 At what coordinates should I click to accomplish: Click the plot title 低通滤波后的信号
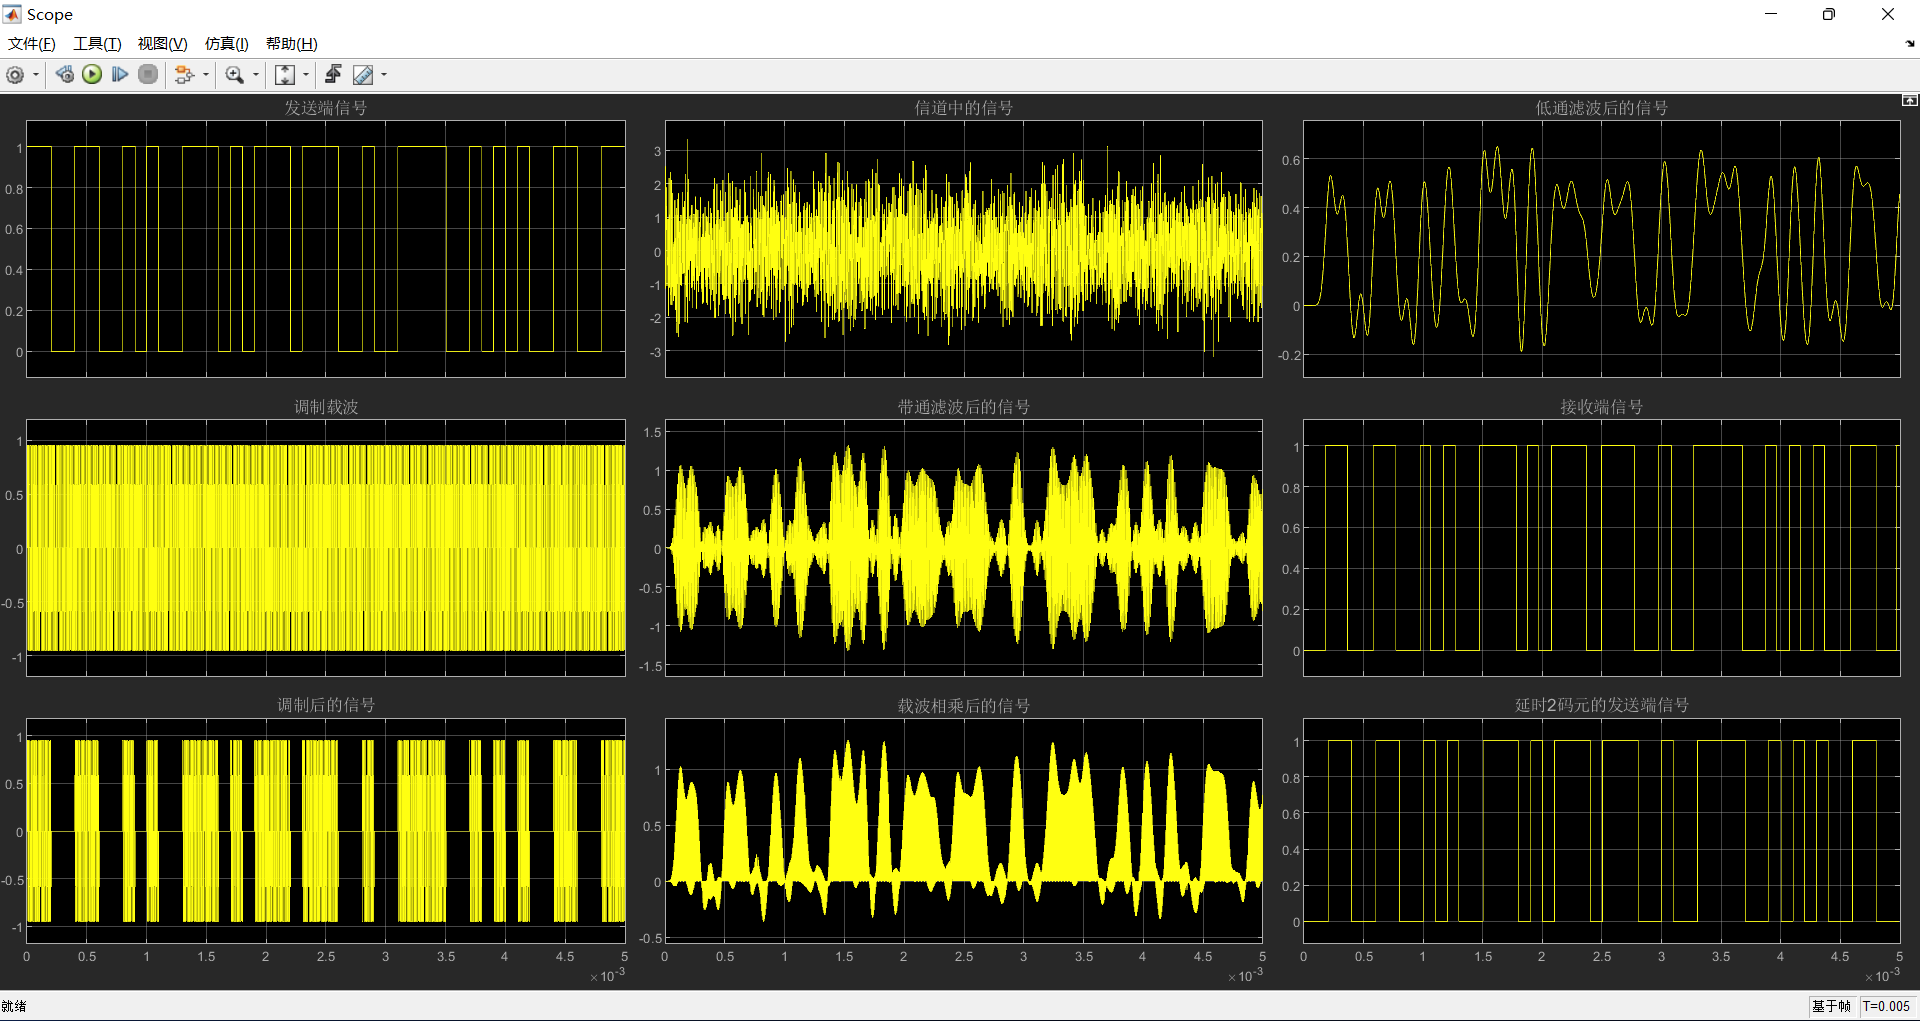(x=1602, y=108)
